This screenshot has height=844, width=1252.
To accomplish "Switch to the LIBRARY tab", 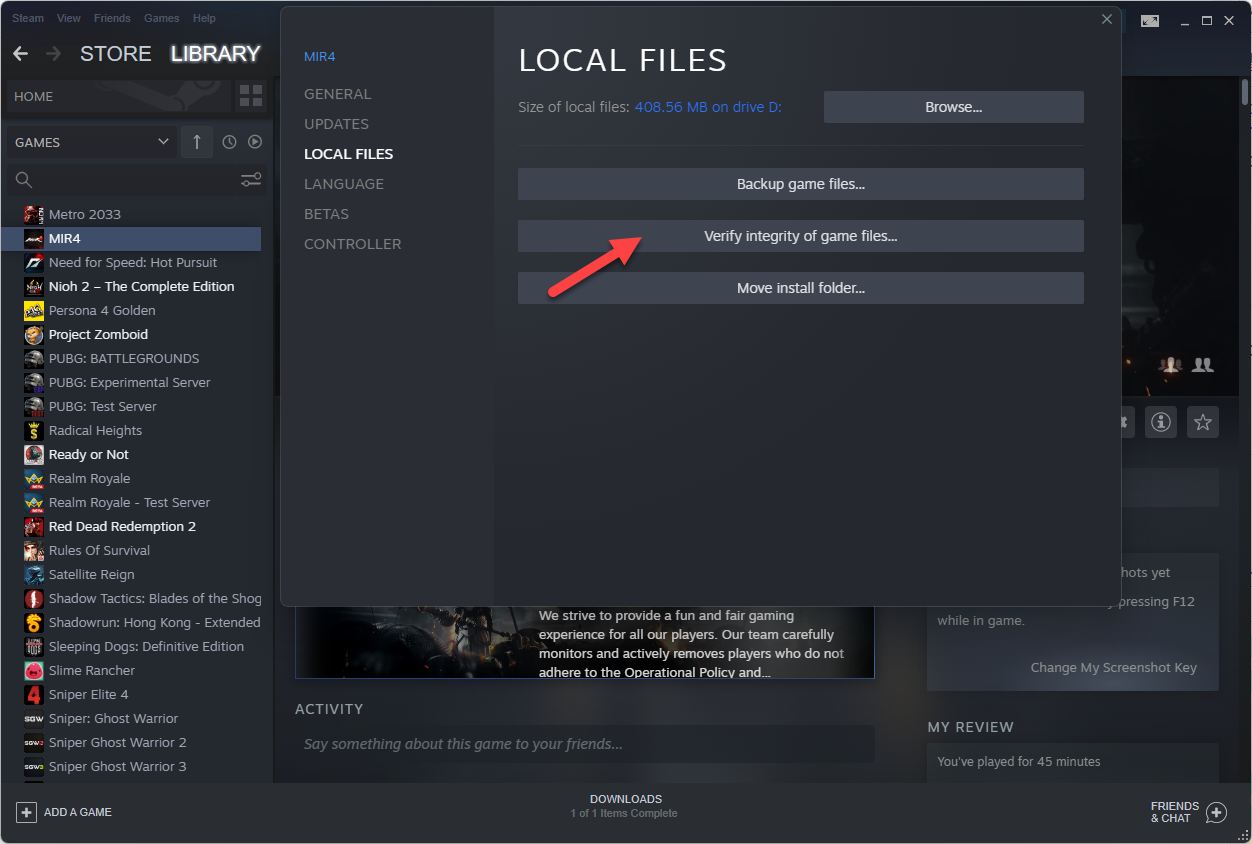I will (x=216, y=54).
